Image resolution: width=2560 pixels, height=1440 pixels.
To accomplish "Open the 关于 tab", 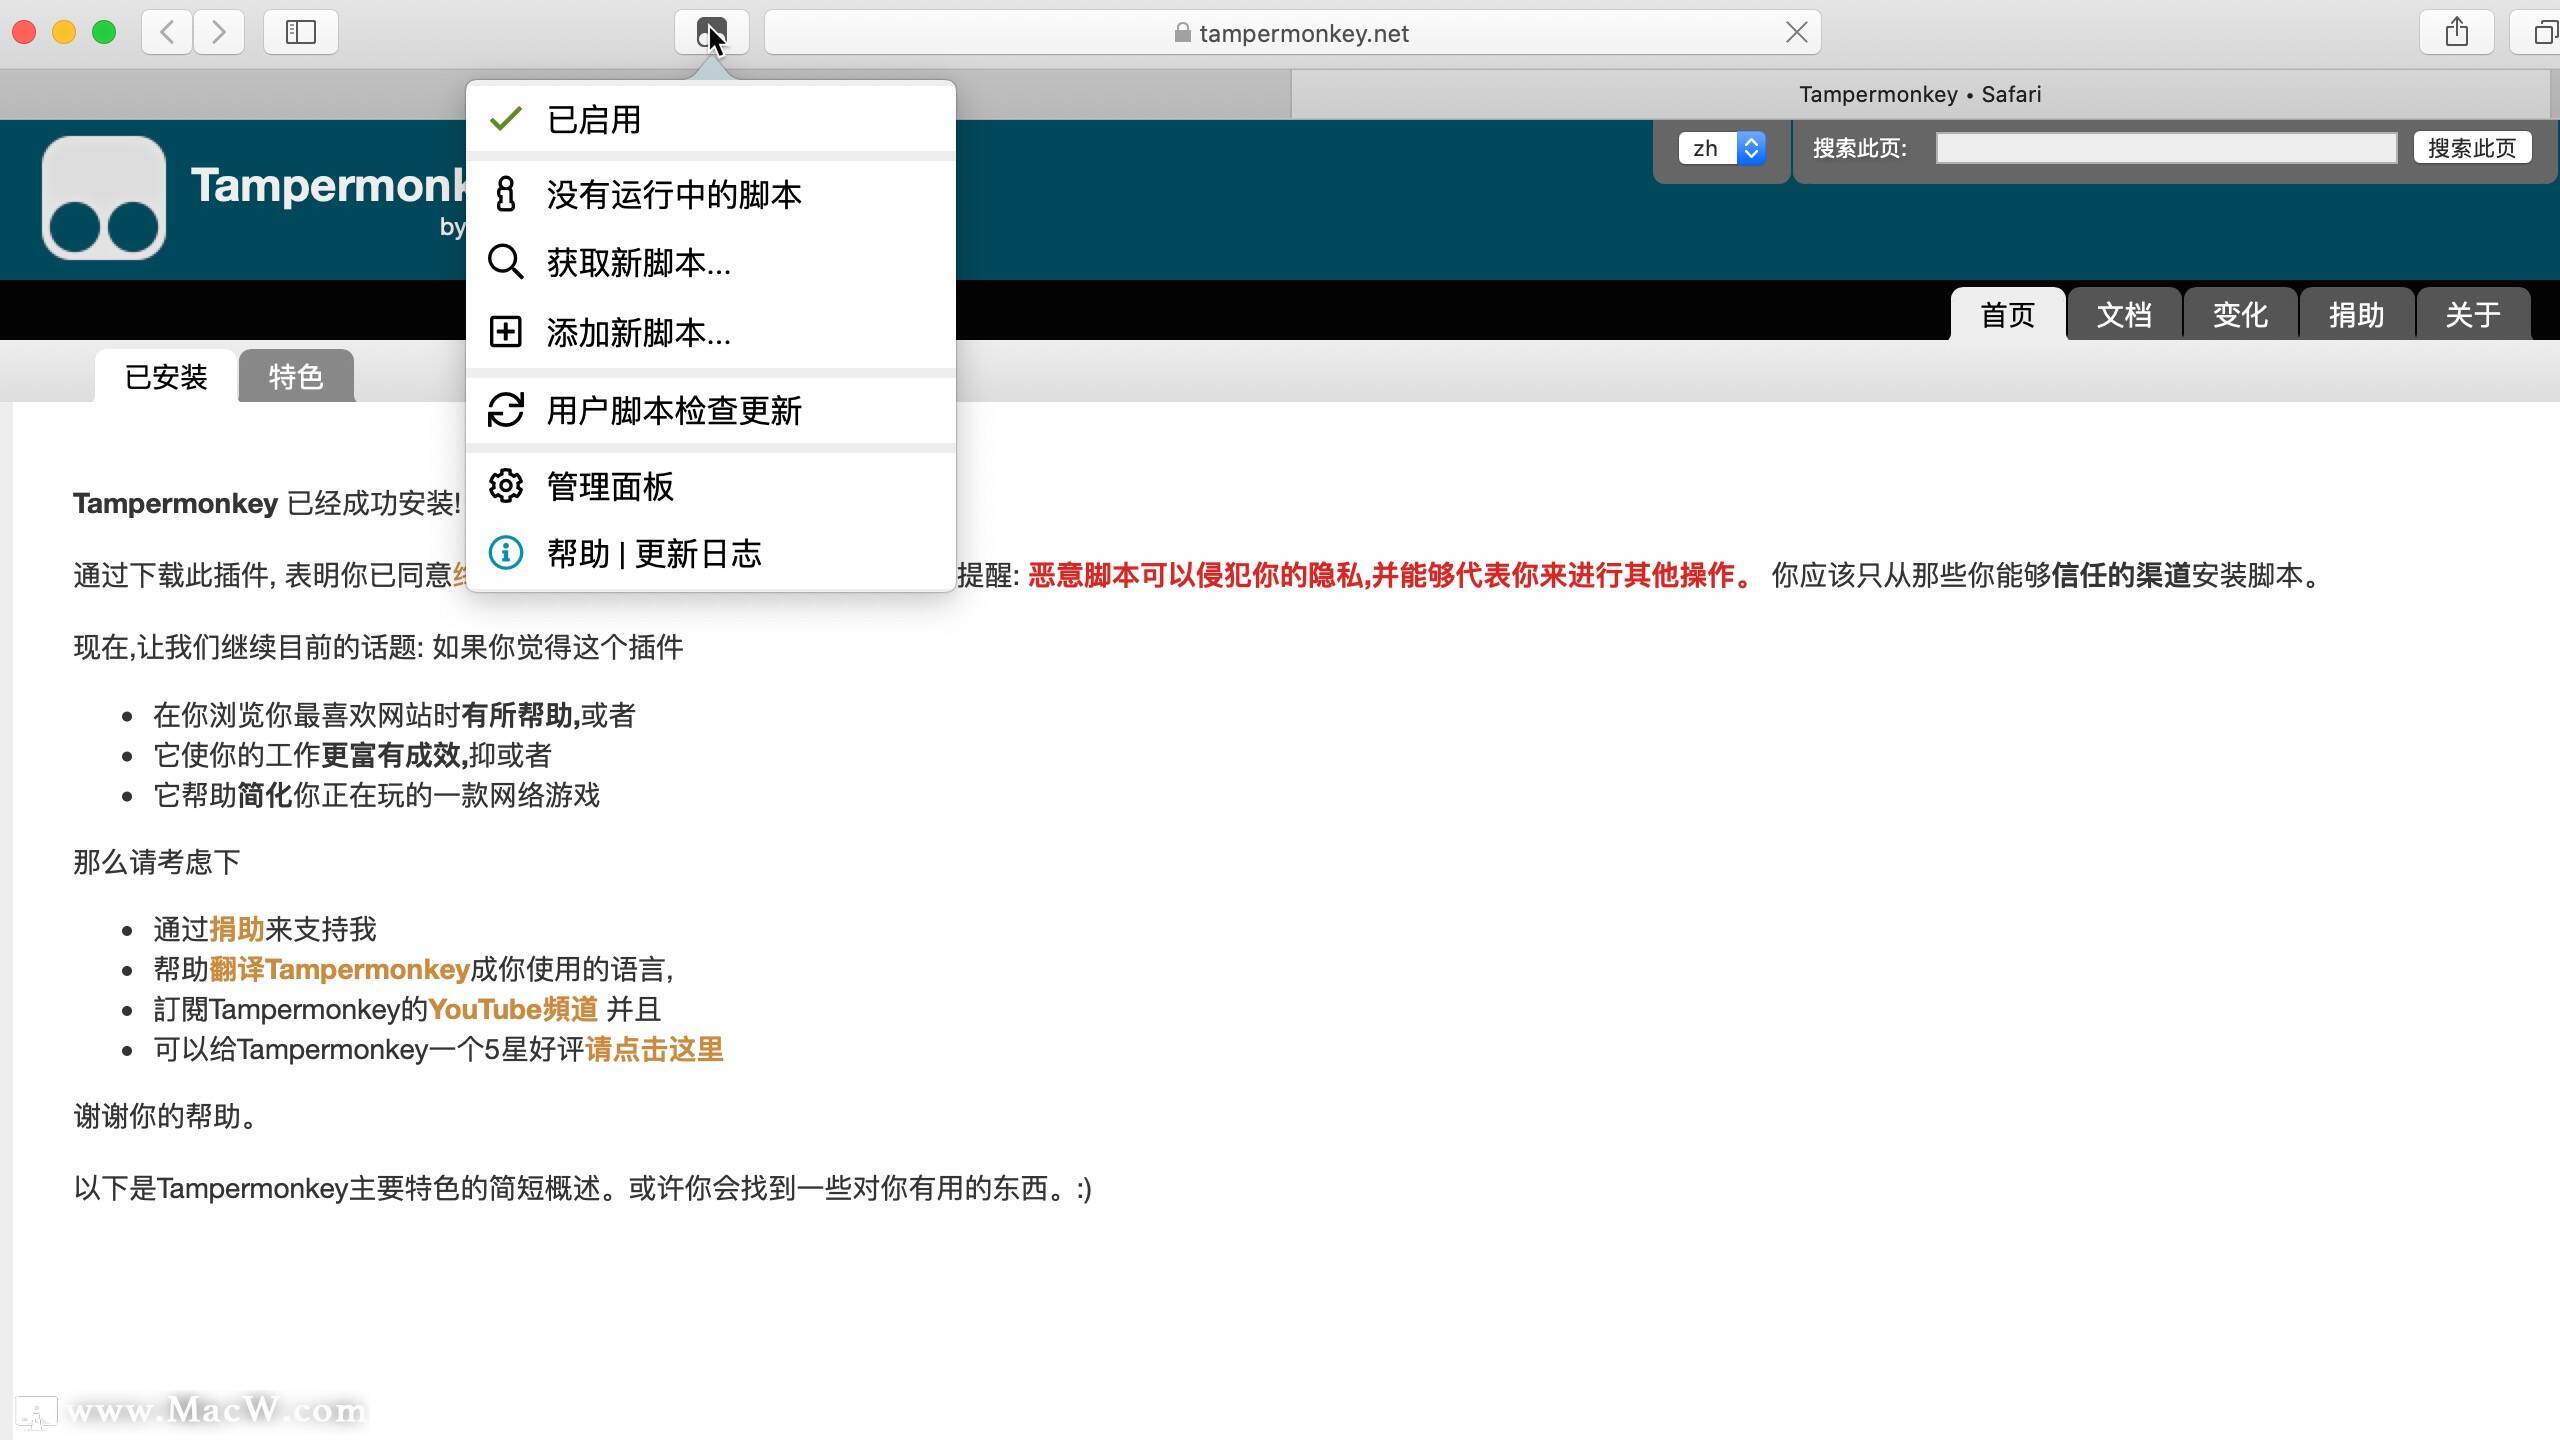I will (x=2473, y=315).
